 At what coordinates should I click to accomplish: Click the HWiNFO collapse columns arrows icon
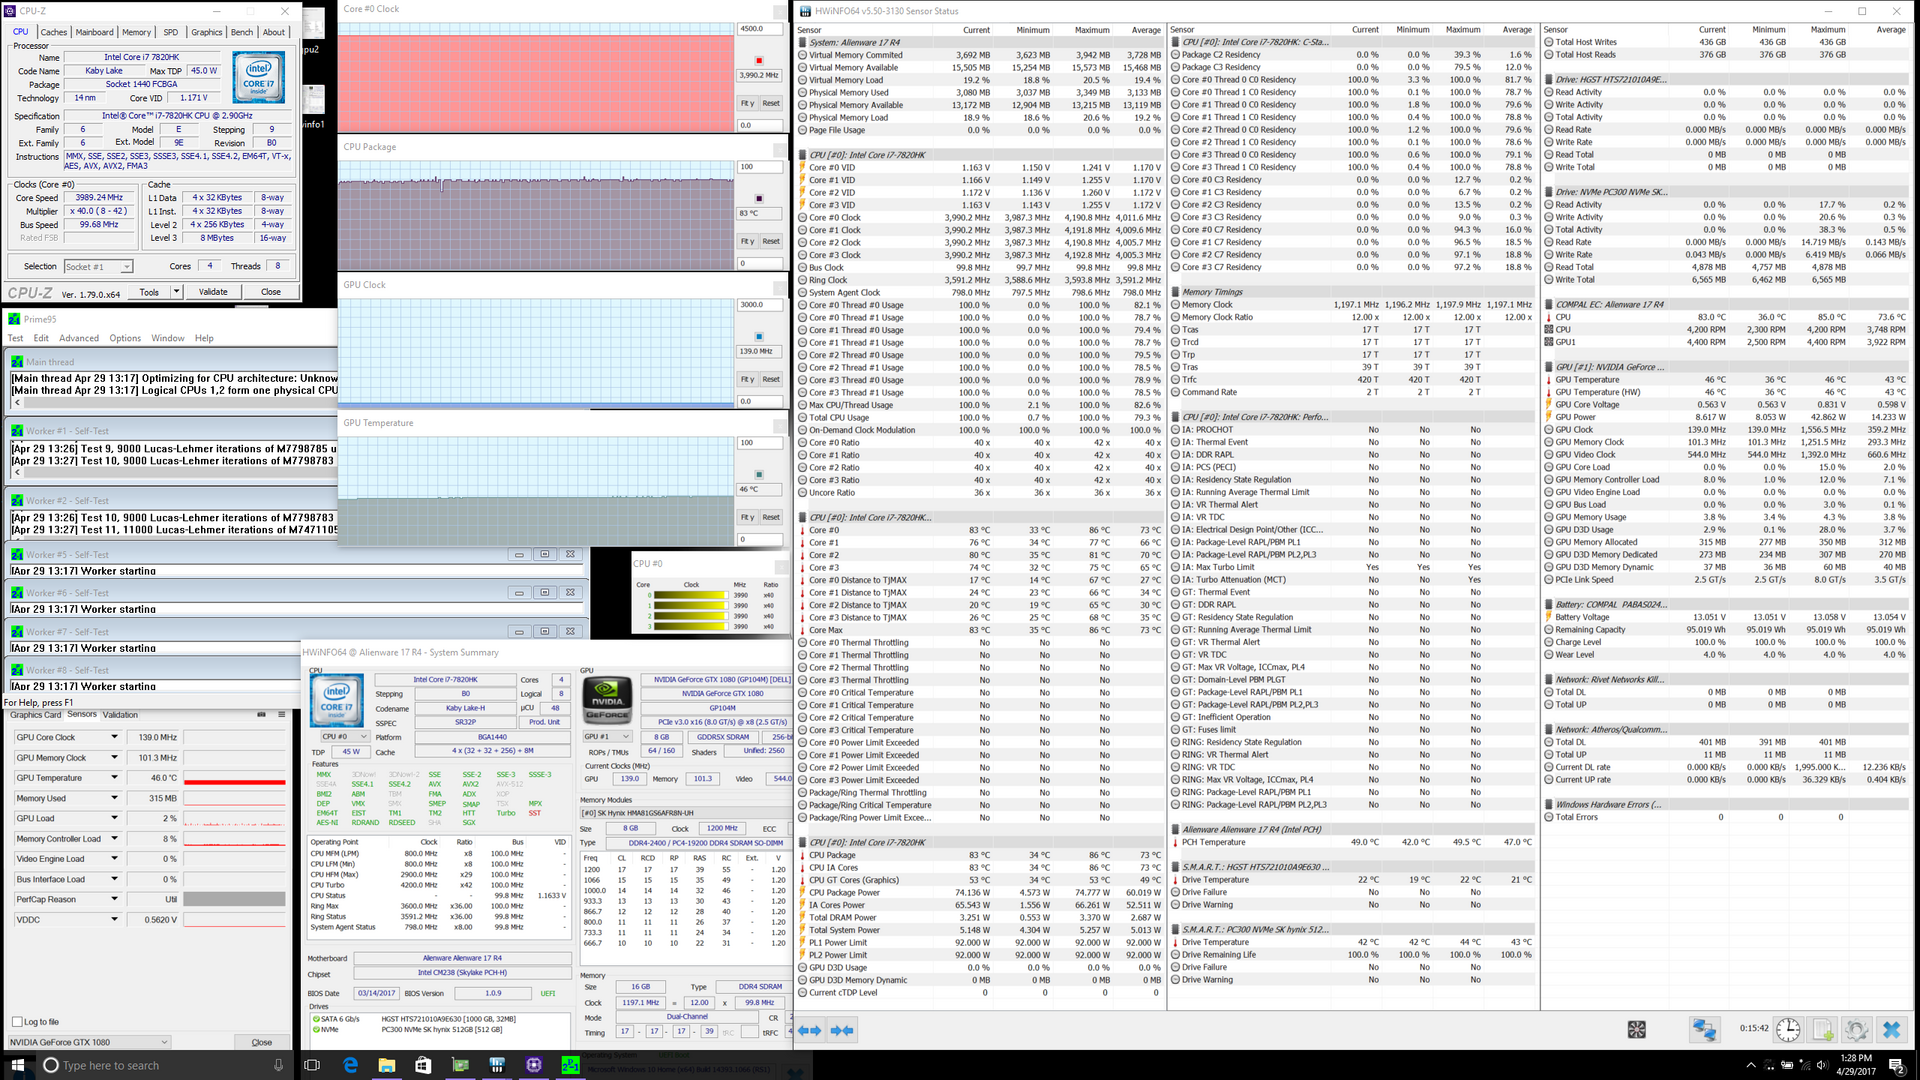(x=843, y=1030)
